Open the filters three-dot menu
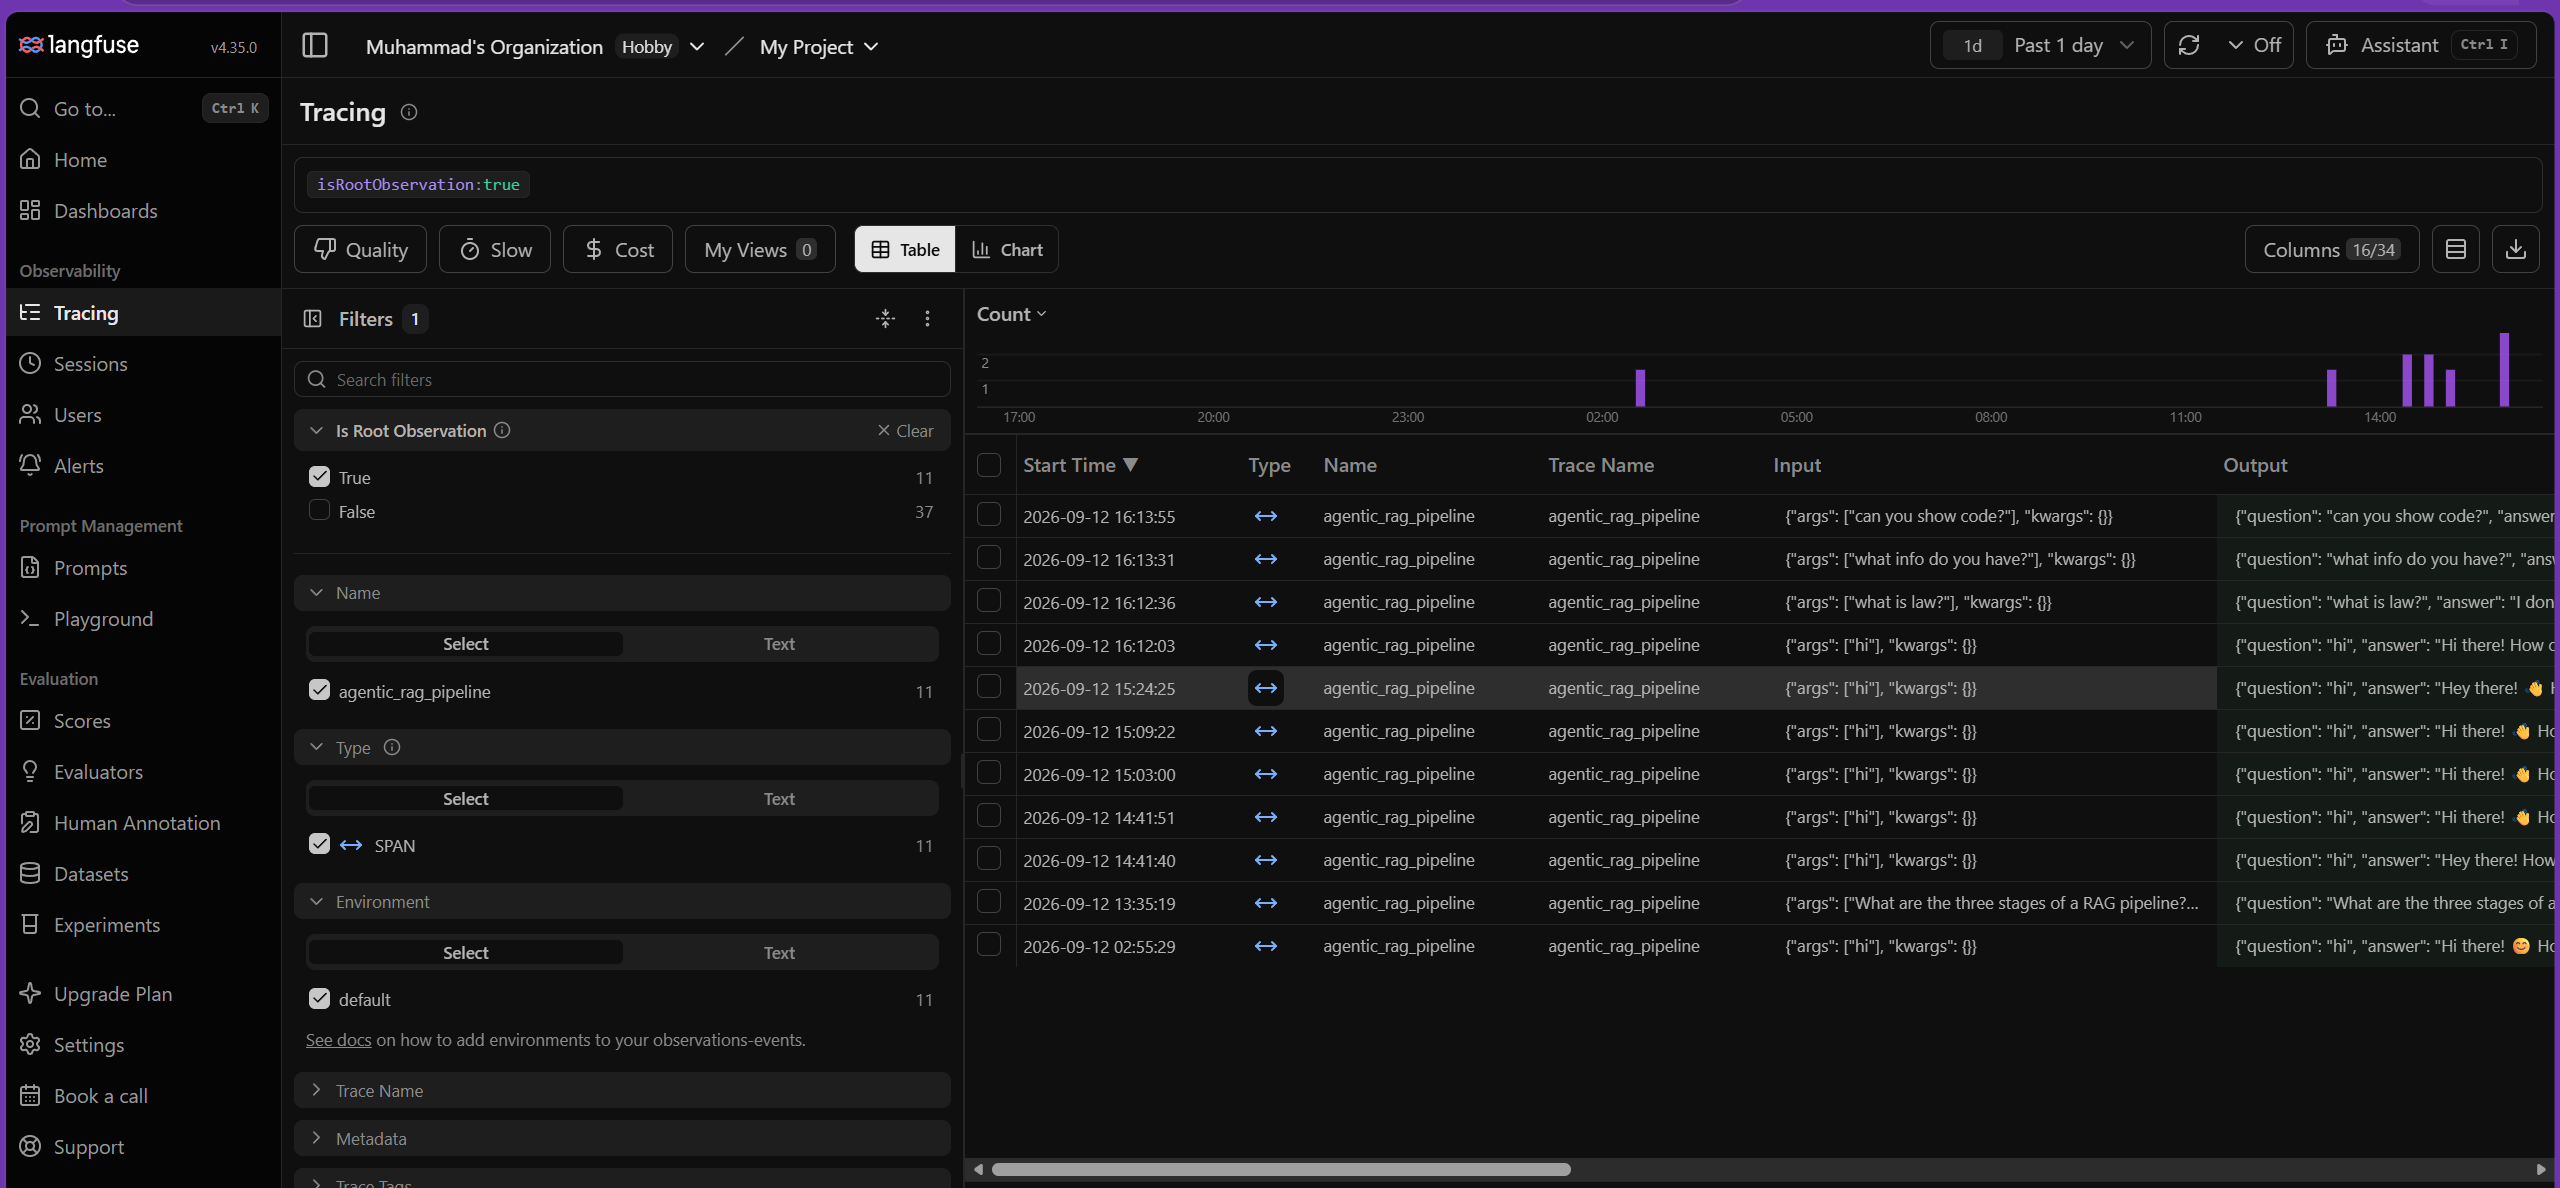Image resolution: width=2560 pixels, height=1188 pixels. point(927,319)
